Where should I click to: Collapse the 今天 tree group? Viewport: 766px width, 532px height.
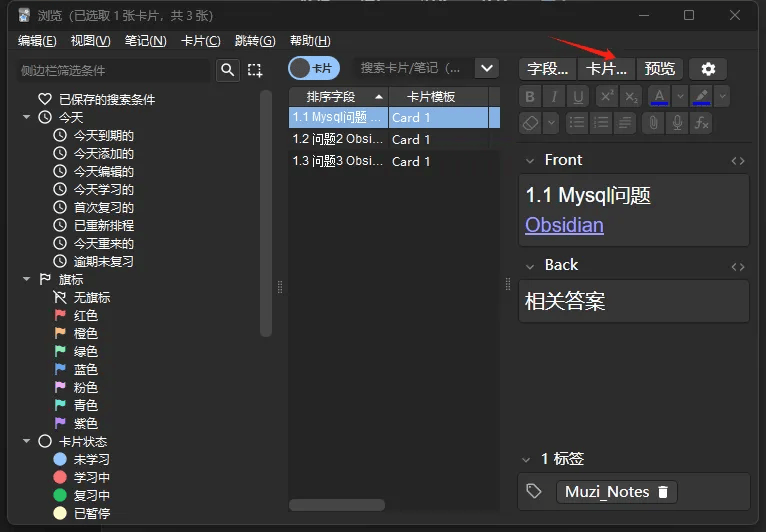[26, 117]
